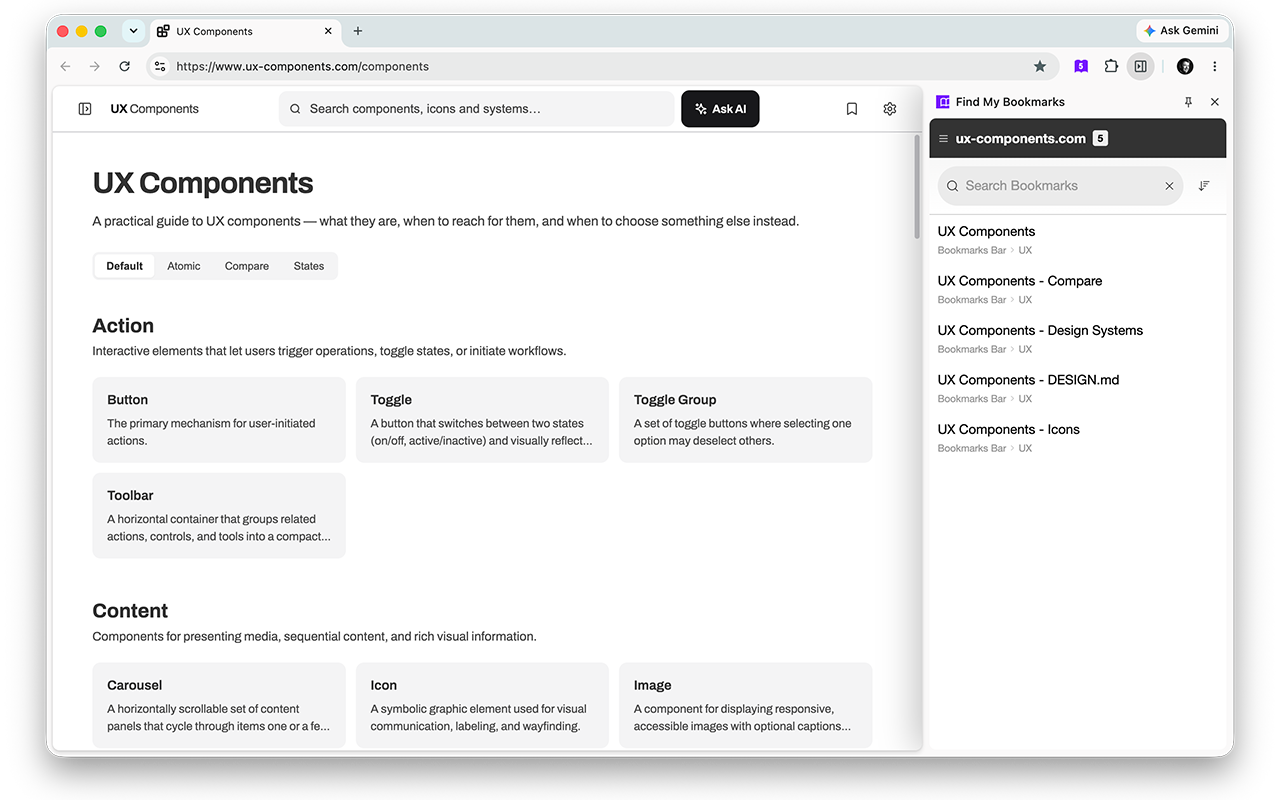Close the UX Components browser tab
The height and width of the screenshot is (800, 1280).
pos(328,31)
